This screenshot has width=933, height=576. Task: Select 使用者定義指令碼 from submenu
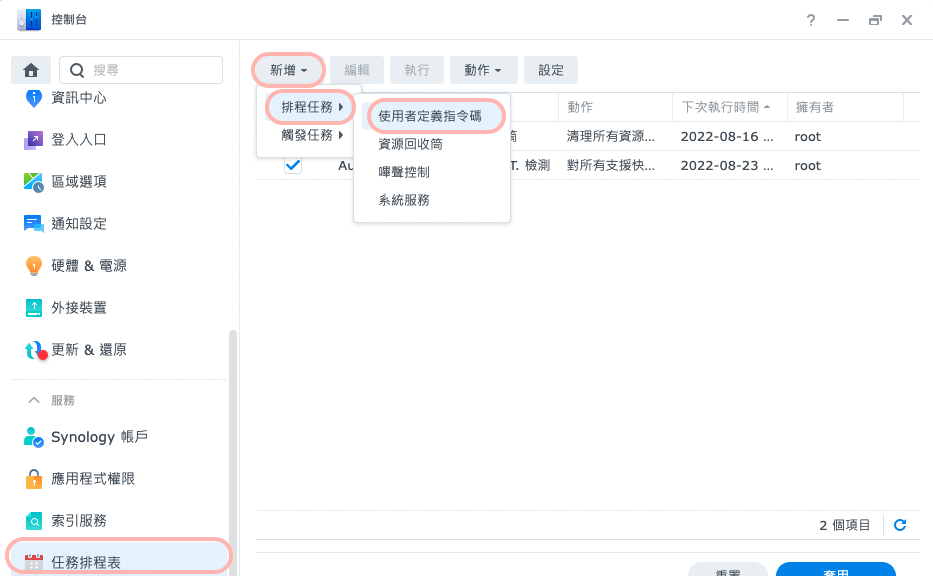430,116
